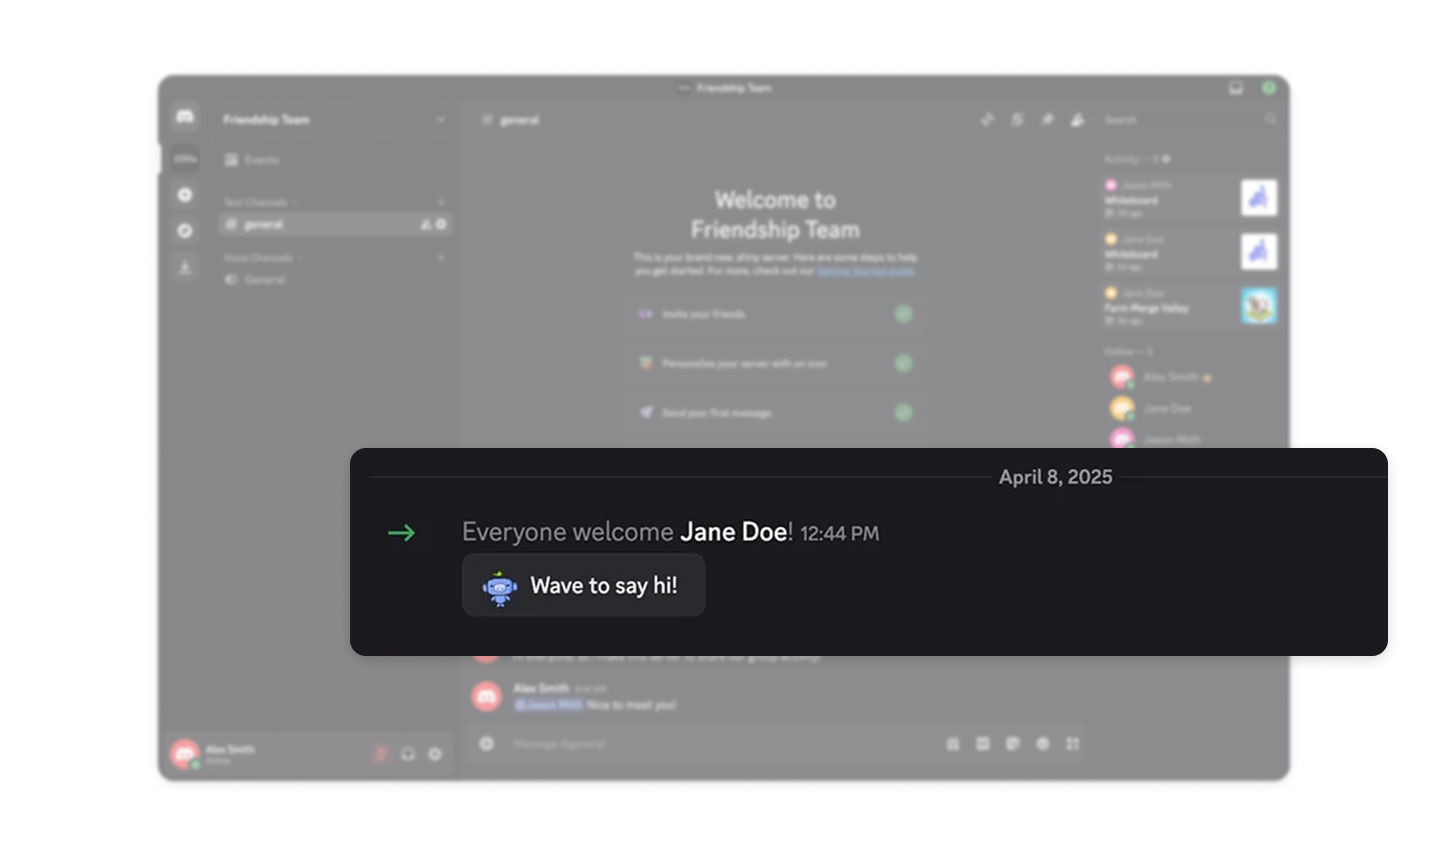The width and height of the screenshot is (1450, 854).
Task: Collapse the Text Channels category
Action: click(x=258, y=202)
